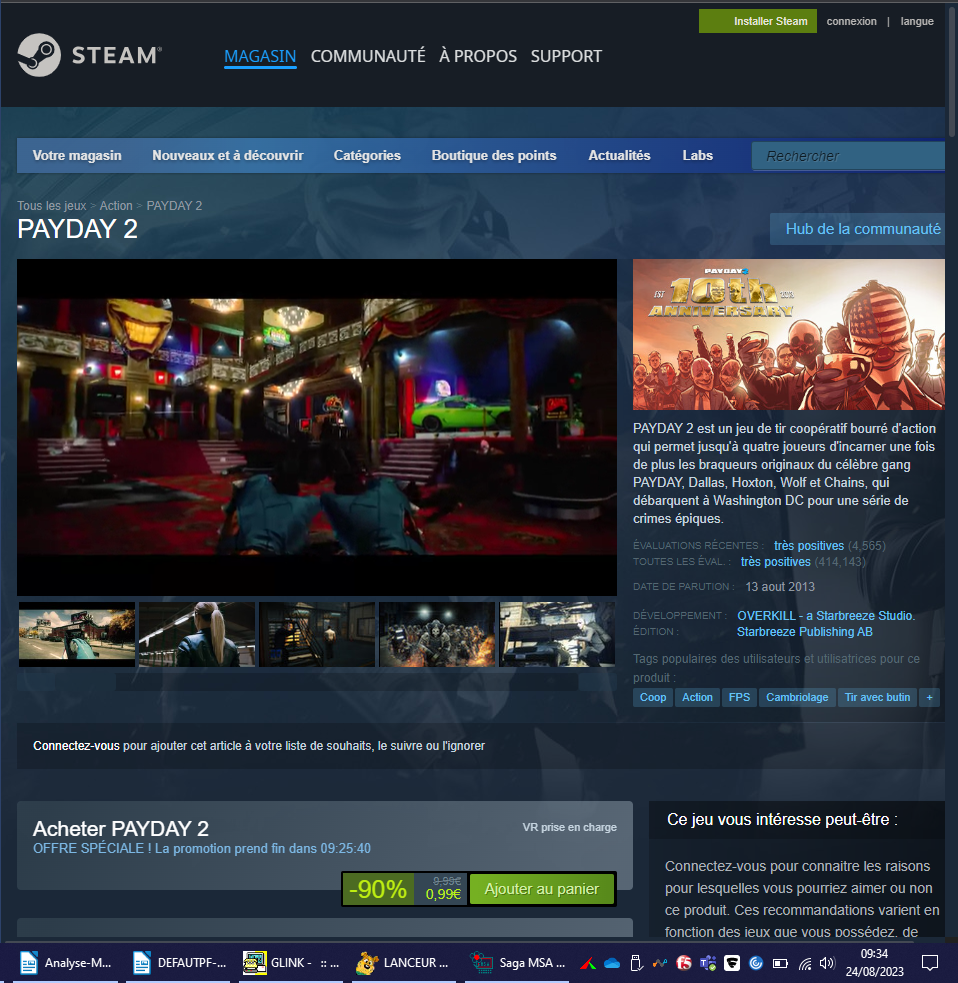Click the blue swirl tray icon
The height and width of the screenshot is (983, 958).
(x=756, y=963)
